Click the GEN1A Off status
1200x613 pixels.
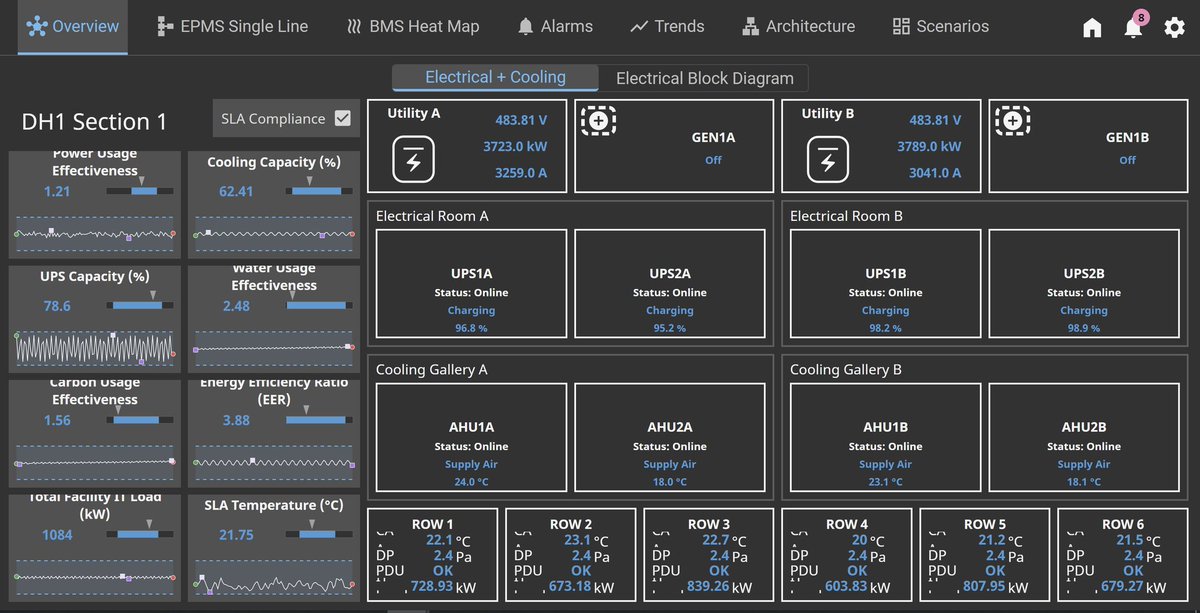[713, 160]
